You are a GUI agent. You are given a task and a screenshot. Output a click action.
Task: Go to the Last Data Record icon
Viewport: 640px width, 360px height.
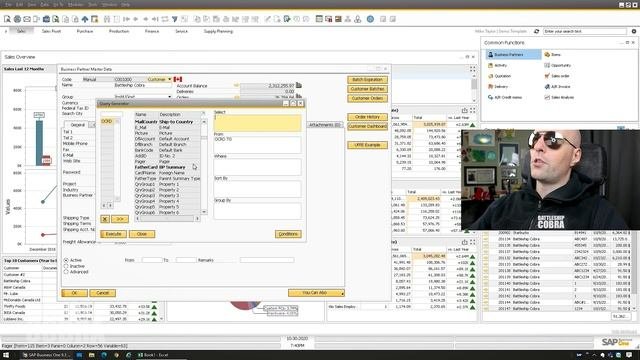click(x=156, y=19)
